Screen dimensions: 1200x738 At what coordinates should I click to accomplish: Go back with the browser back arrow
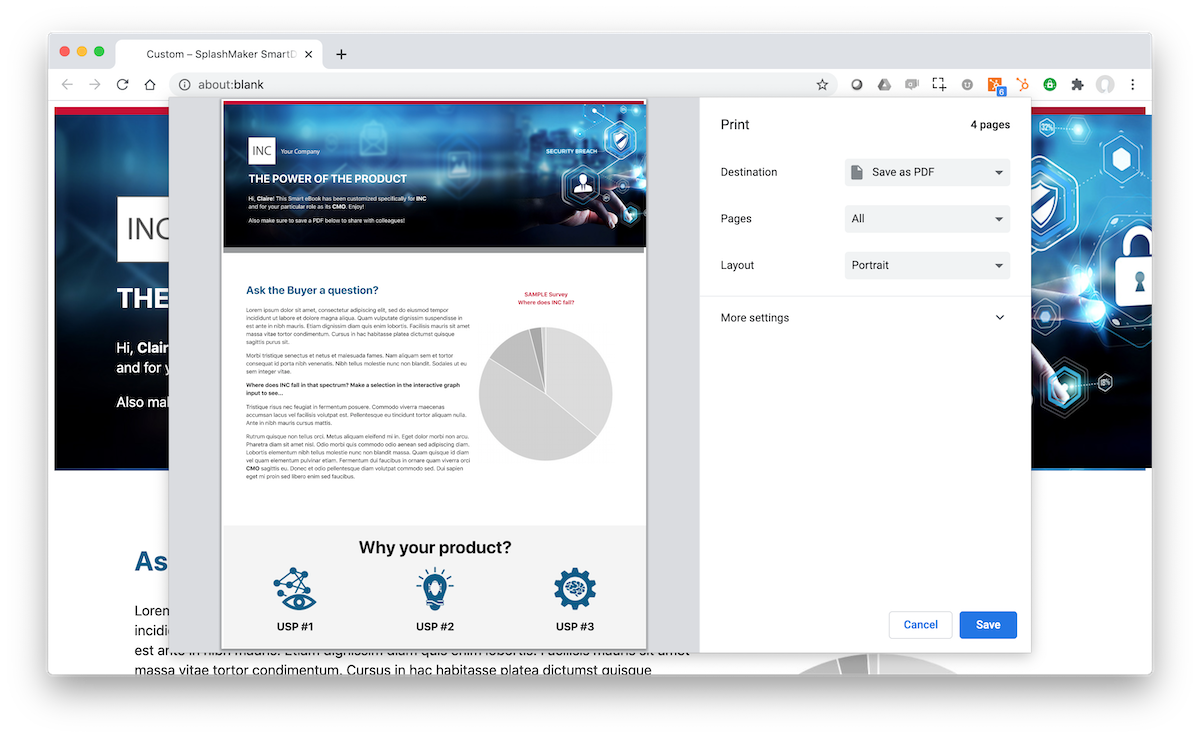[67, 85]
